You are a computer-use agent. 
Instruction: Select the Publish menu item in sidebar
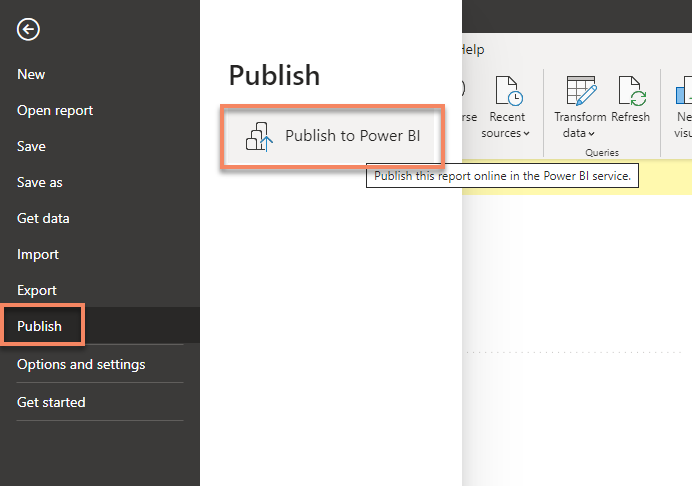(40, 326)
